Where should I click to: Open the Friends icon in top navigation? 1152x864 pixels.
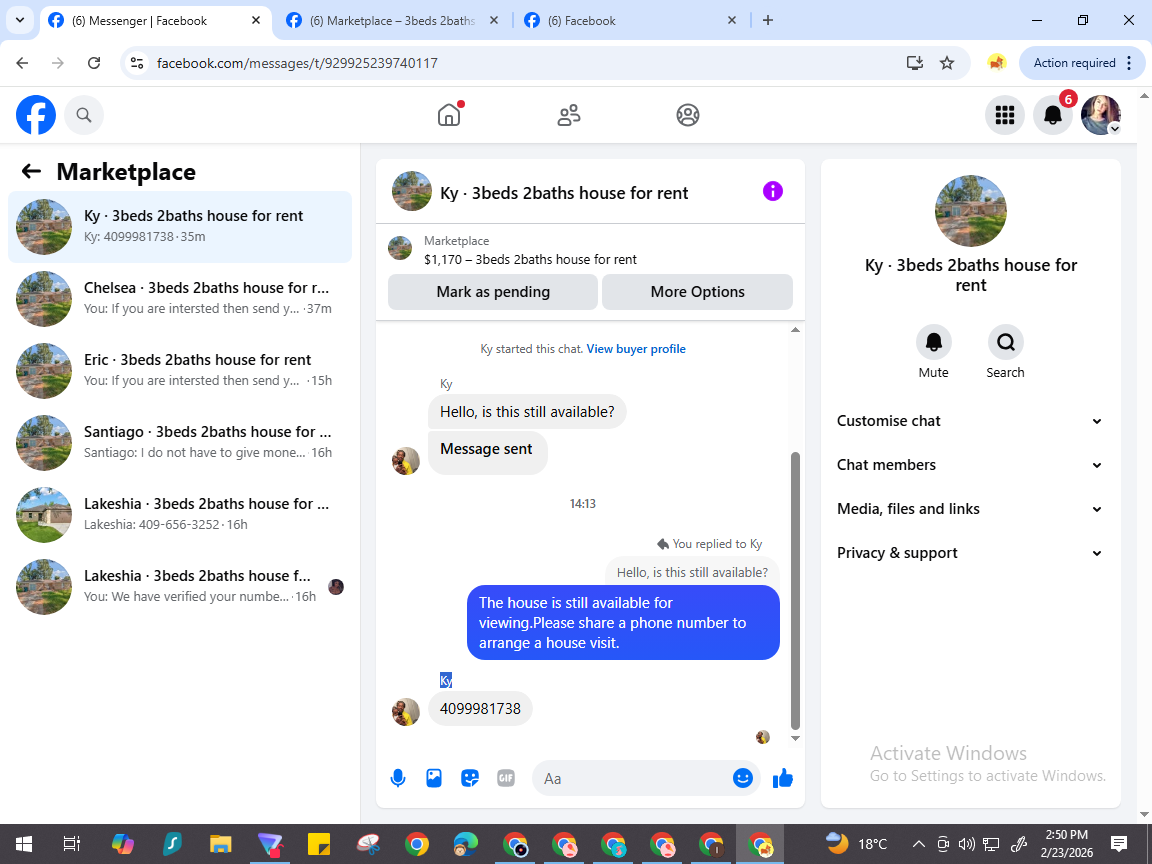[x=569, y=115]
